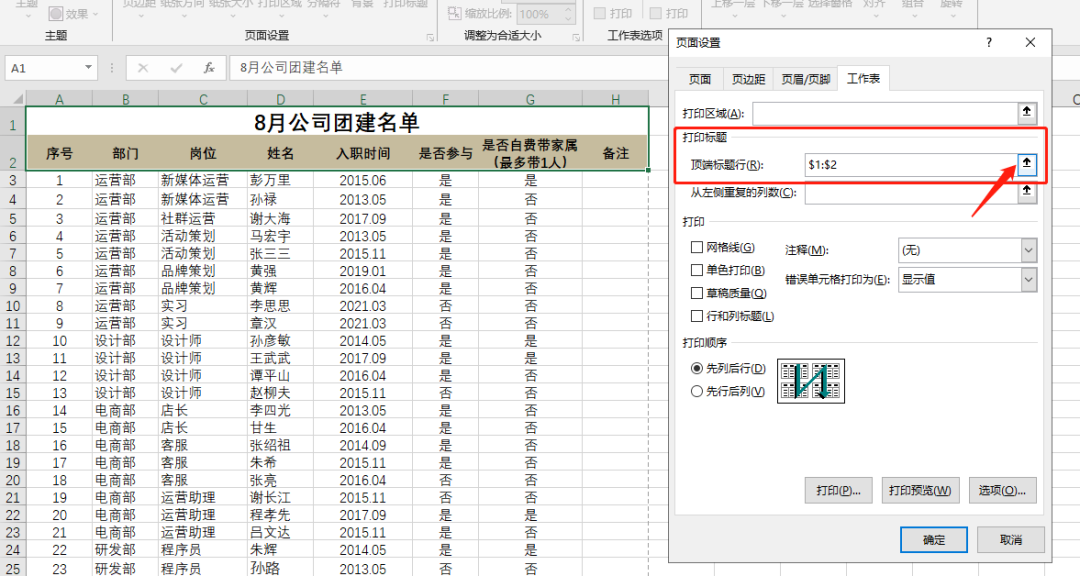The width and height of the screenshot is (1080, 576).
Task: Click 打印区域 input field
Action: point(886,113)
